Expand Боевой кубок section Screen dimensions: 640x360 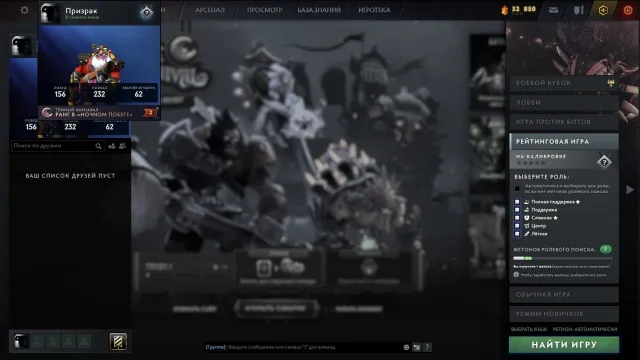(564, 83)
